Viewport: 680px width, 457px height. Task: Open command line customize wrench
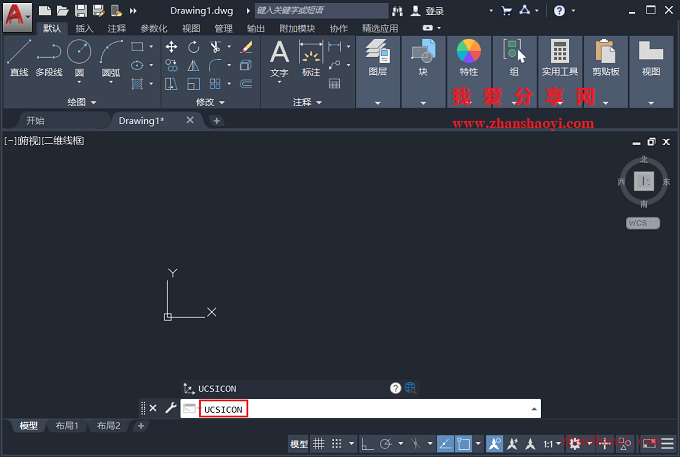pyautogui.click(x=171, y=408)
